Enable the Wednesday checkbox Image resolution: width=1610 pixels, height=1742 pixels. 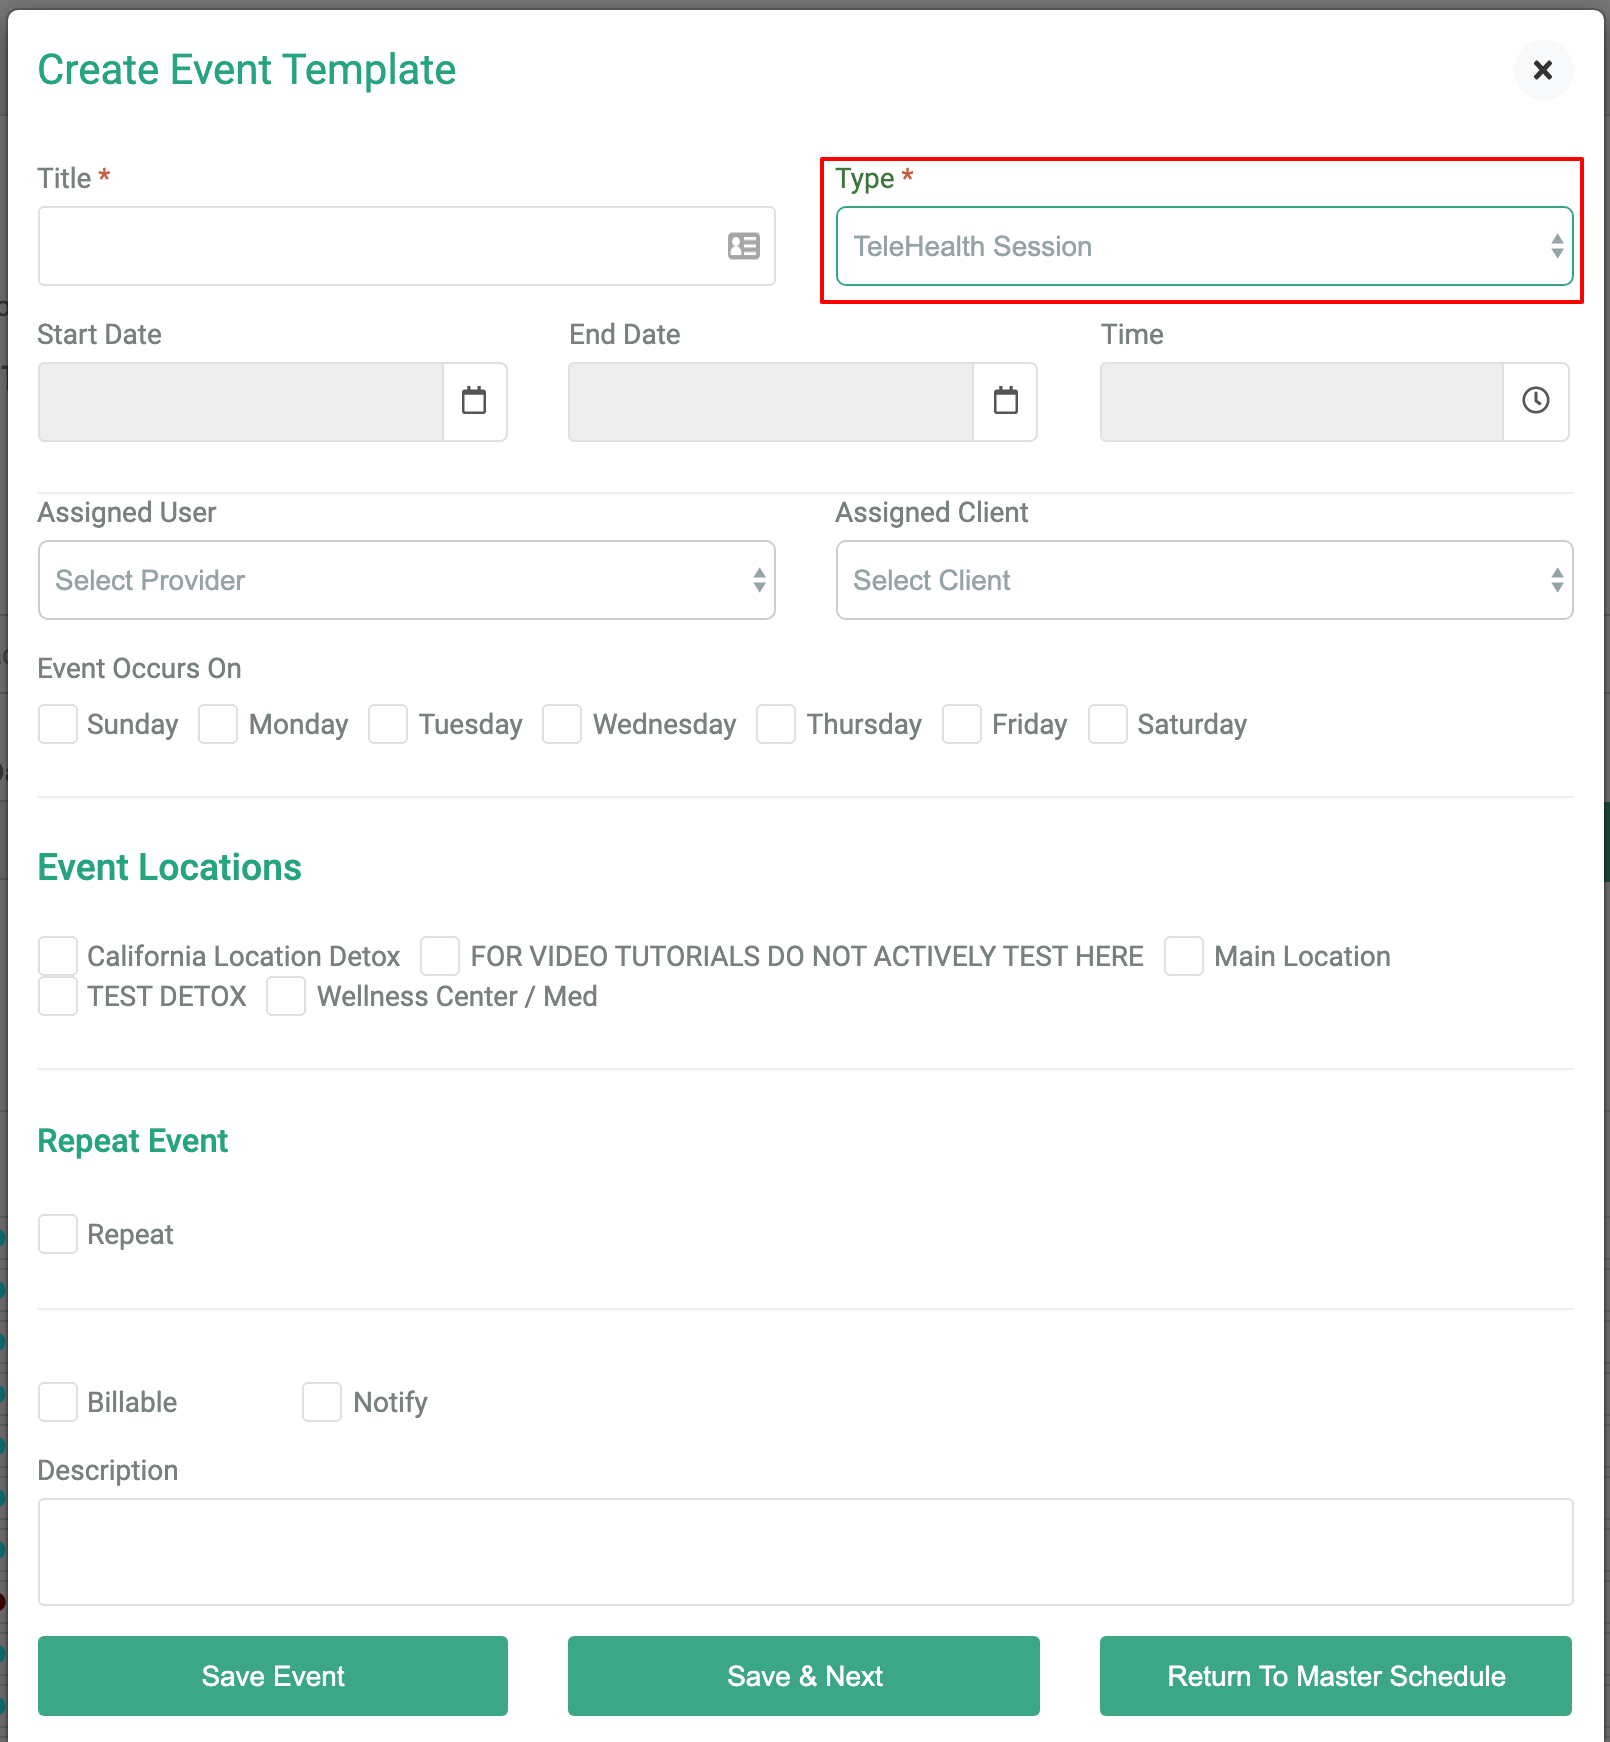click(x=562, y=724)
